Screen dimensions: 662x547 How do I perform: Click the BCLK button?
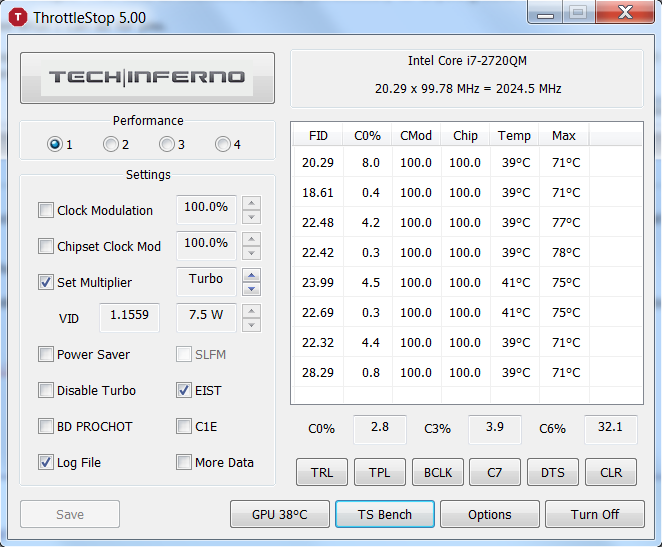click(x=437, y=472)
